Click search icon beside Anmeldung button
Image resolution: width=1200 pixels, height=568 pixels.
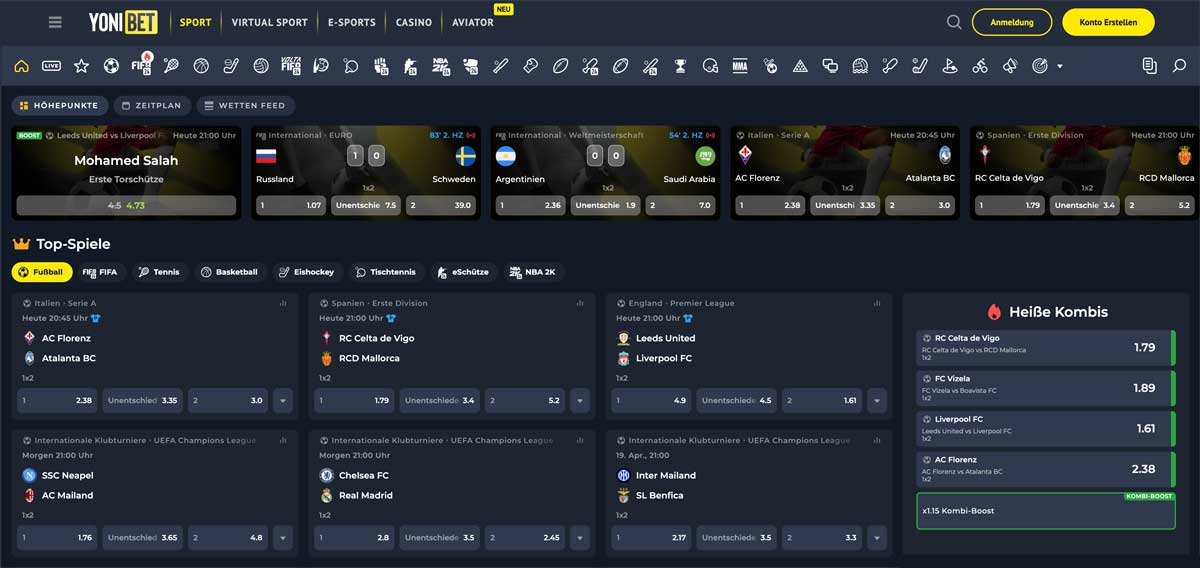(954, 22)
